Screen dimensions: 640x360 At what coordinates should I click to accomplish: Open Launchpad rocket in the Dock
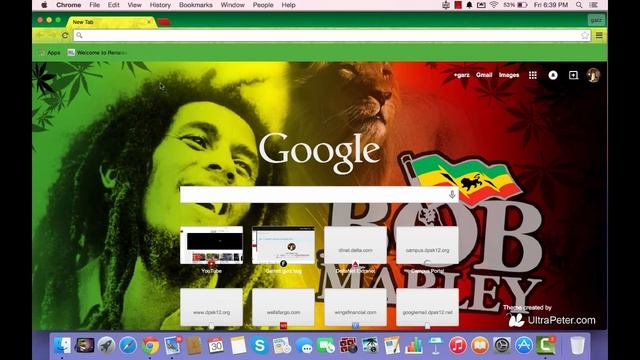coord(106,345)
